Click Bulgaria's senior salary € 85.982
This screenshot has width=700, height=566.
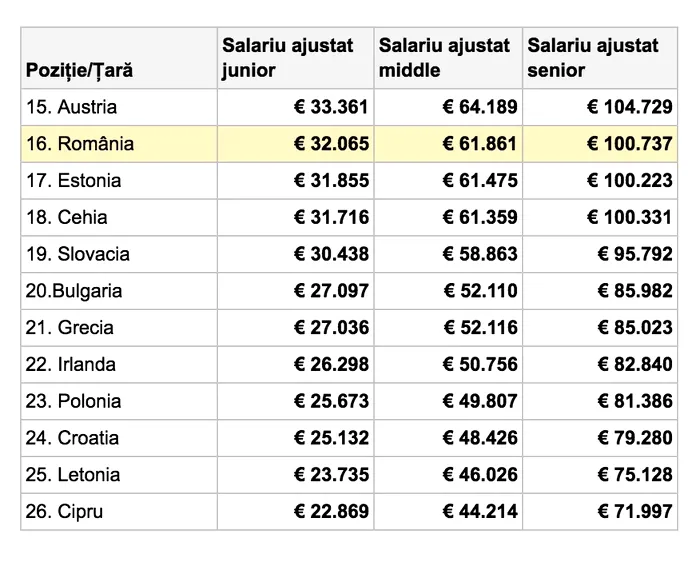click(635, 291)
